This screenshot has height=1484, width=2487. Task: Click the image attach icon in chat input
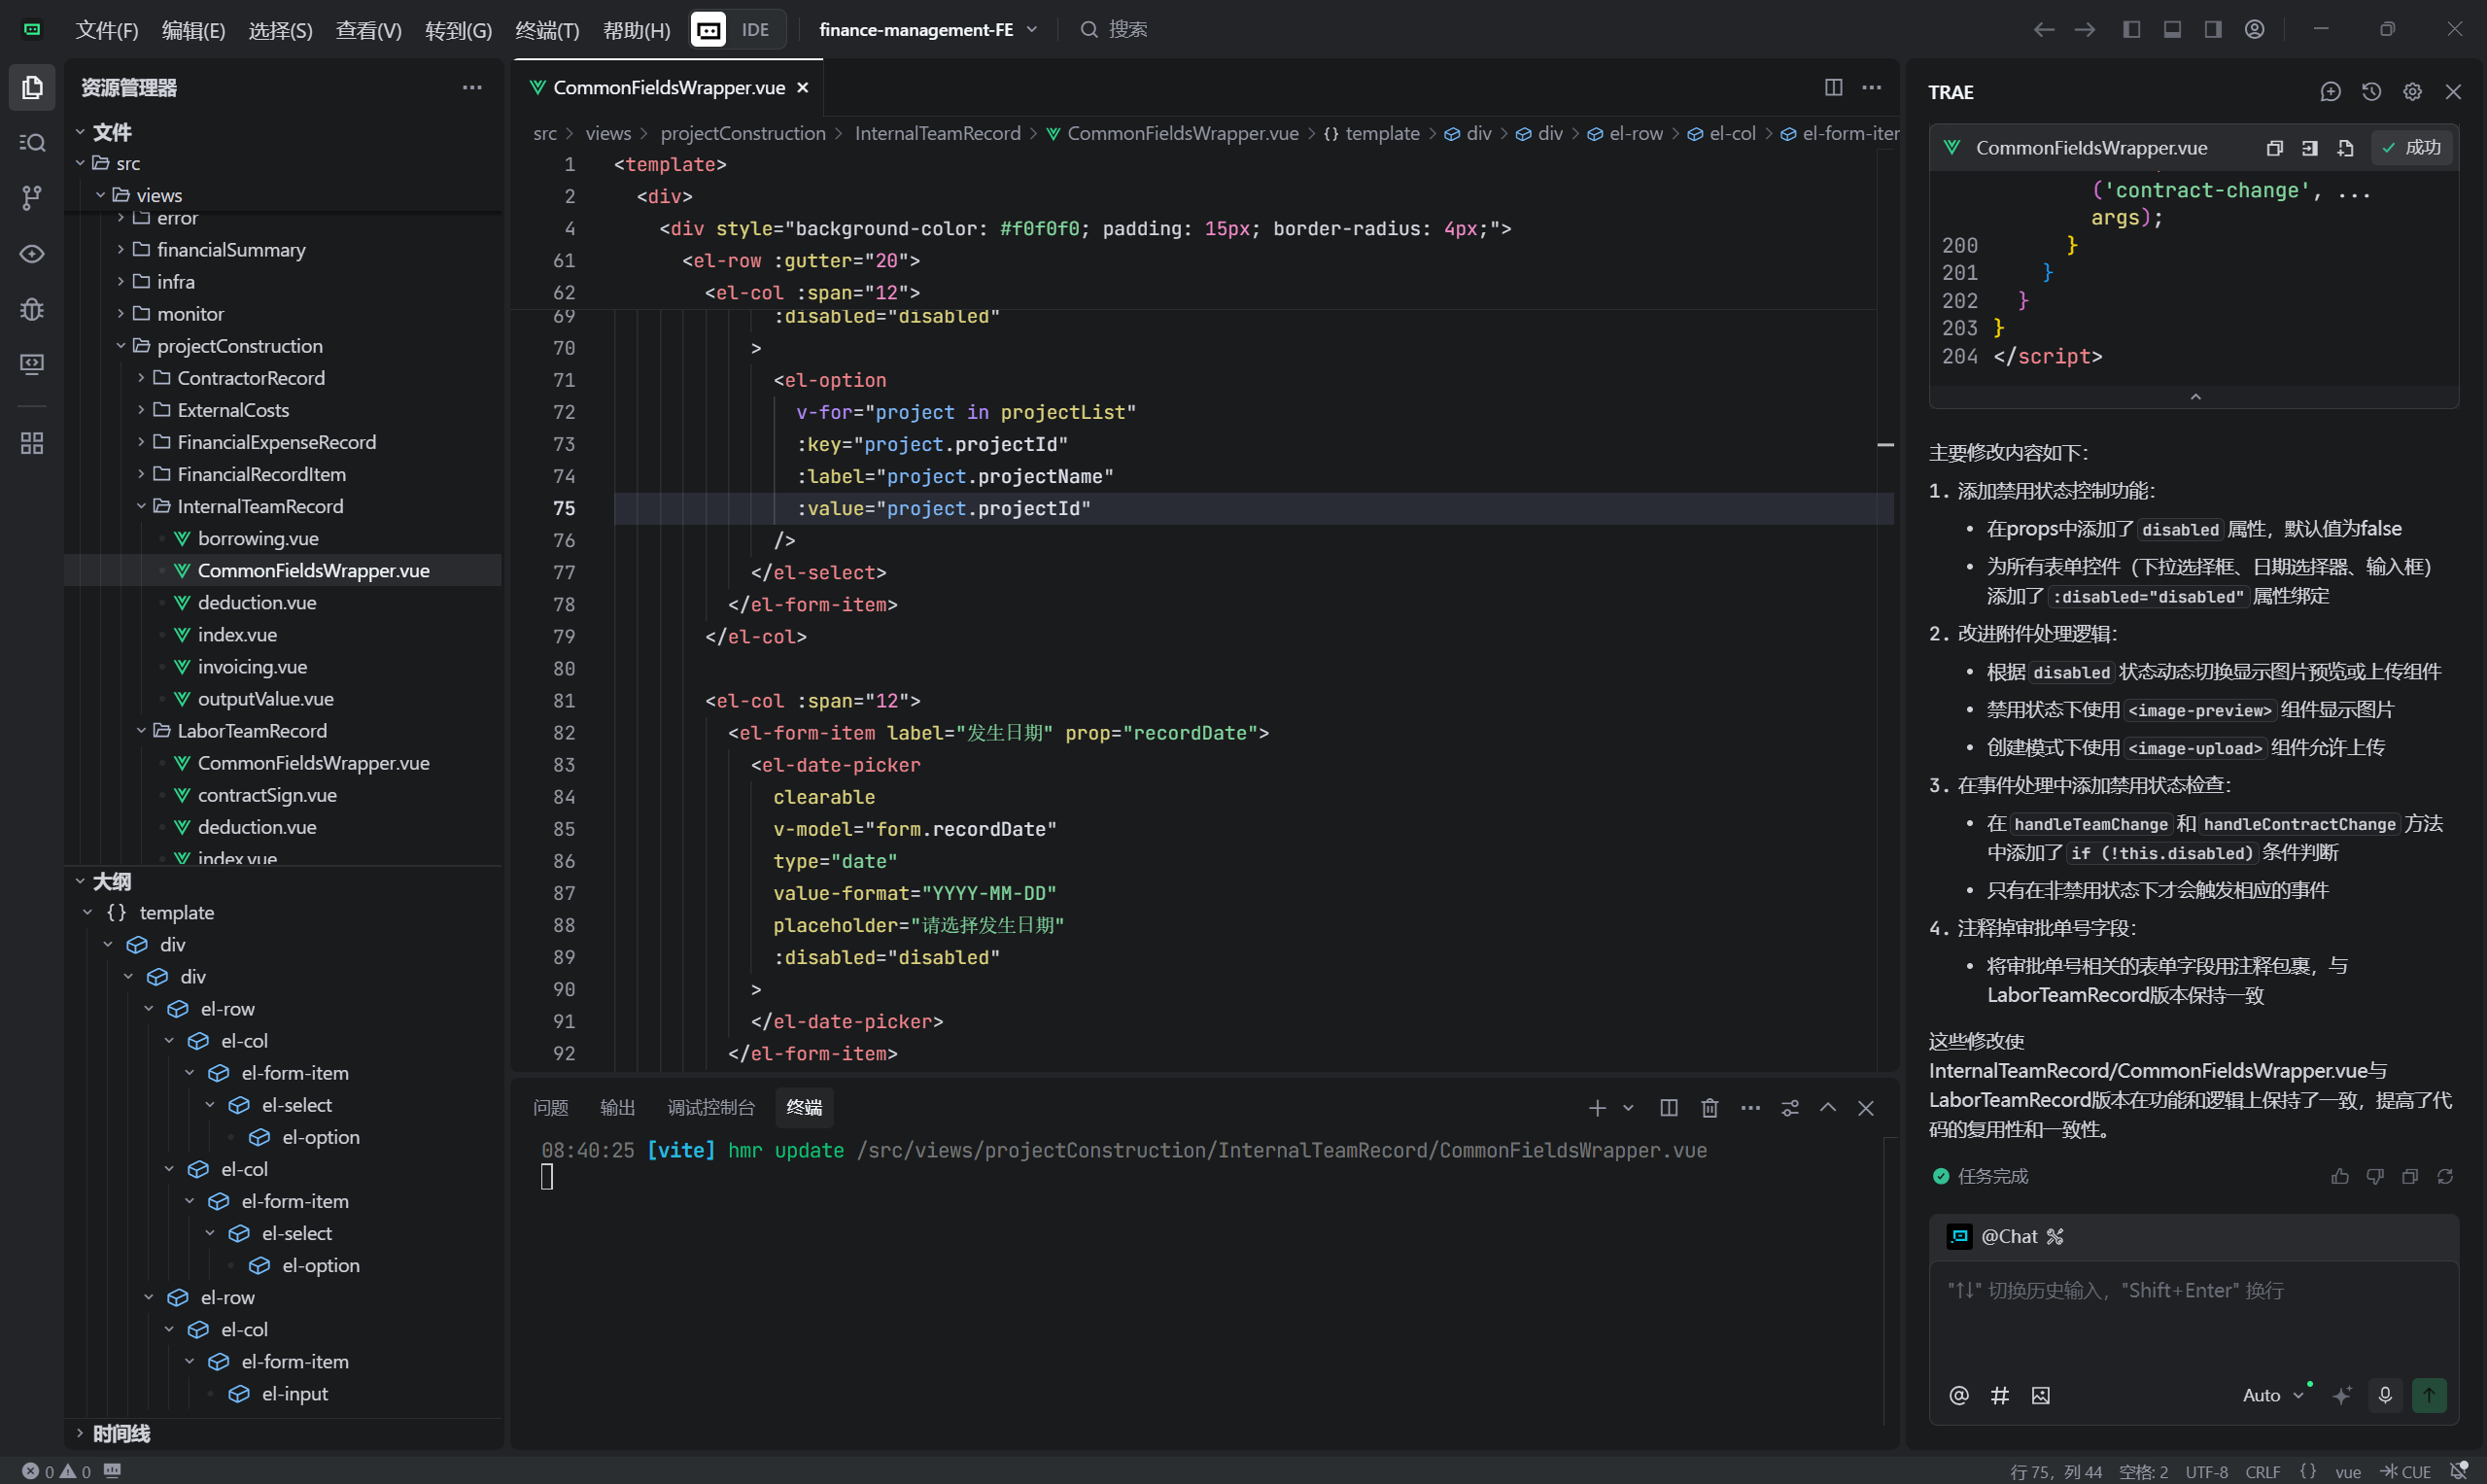coord(2041,1395)
